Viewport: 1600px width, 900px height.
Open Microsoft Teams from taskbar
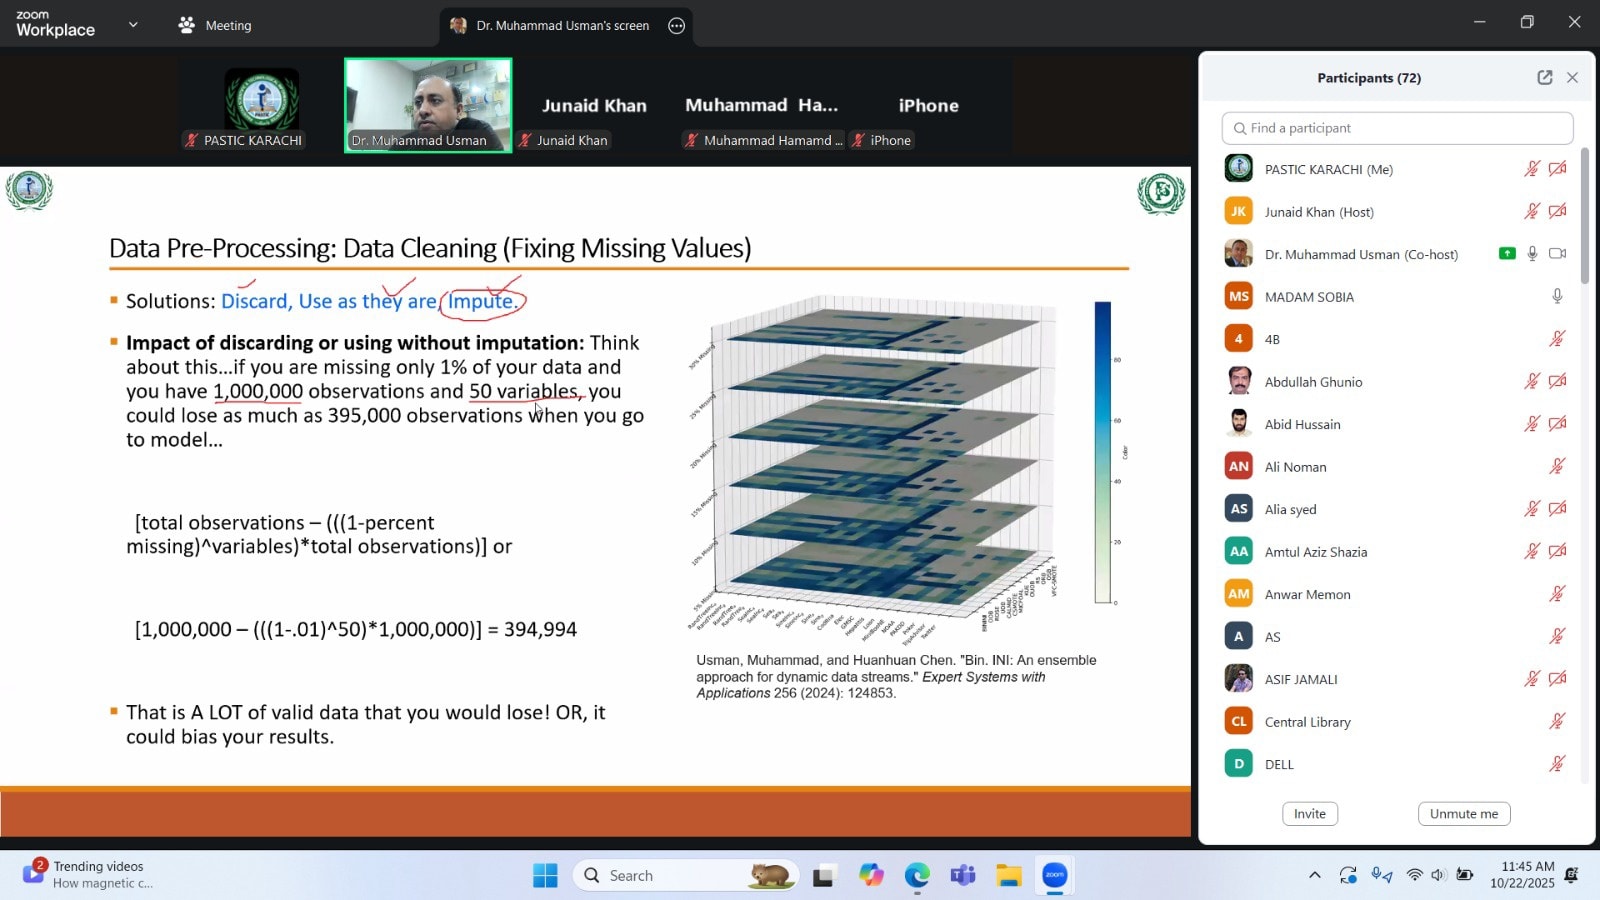click(x=963, y=876)
